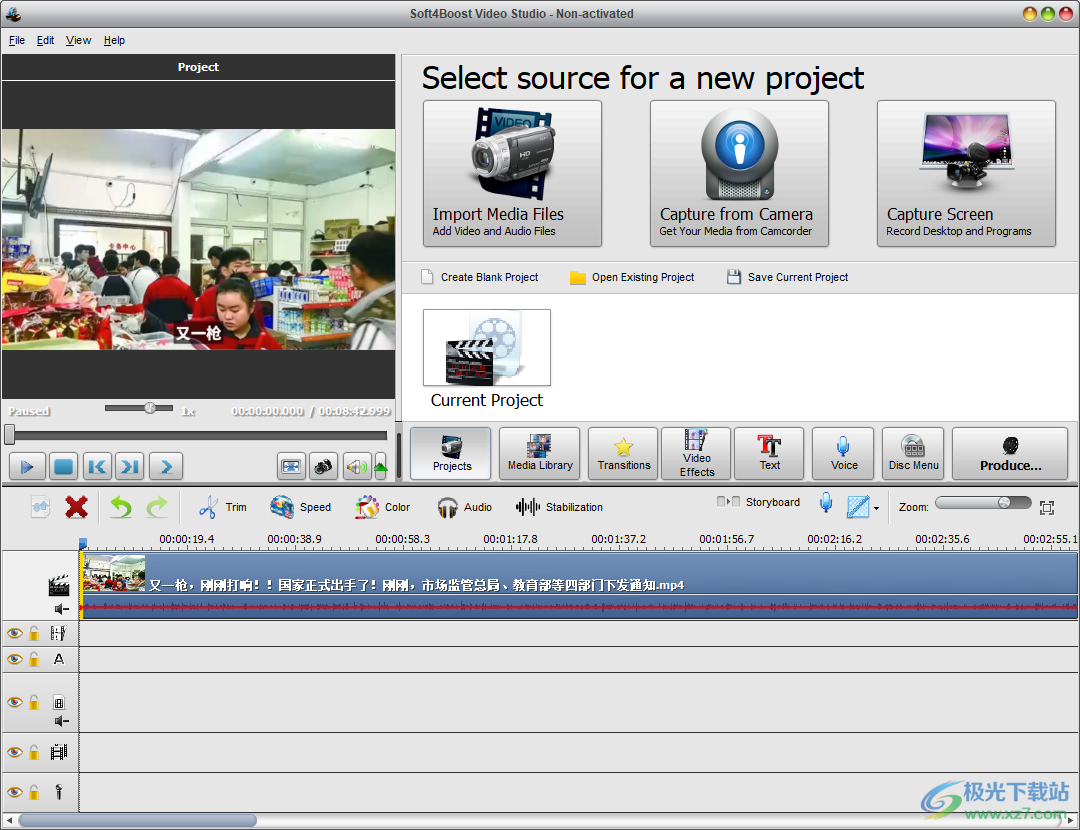
Task: Adjust the playback speed slider
Action: (138, 408)
